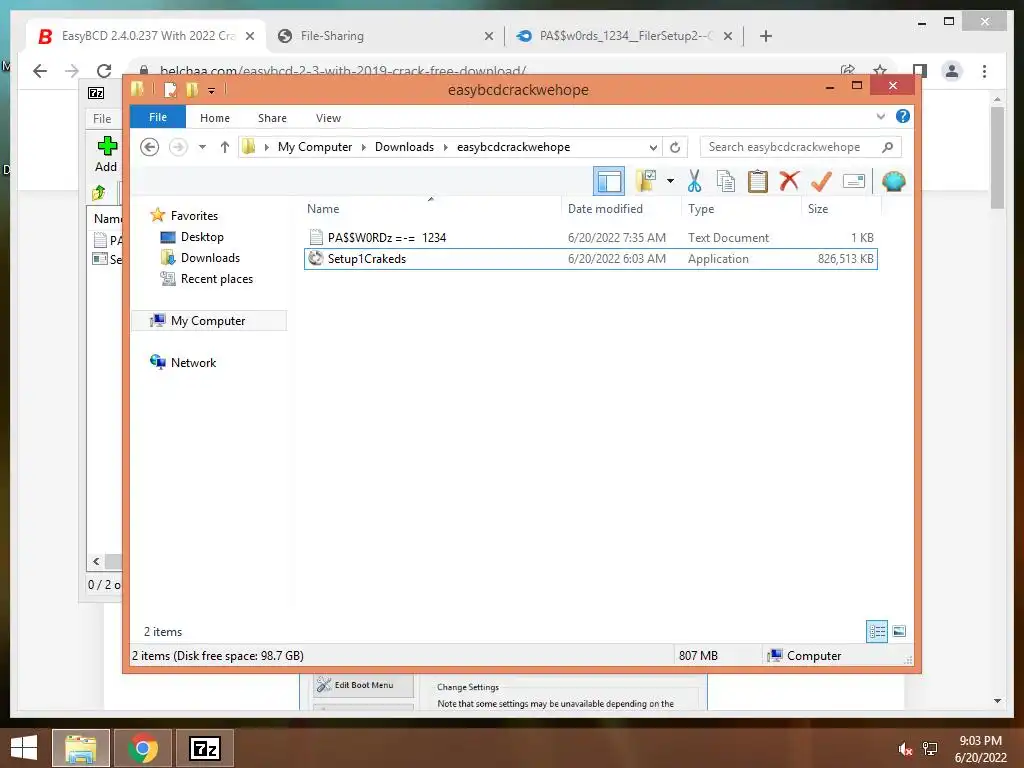Open Favorites in navigation pane
The image size is (1024, 768).
194,216
